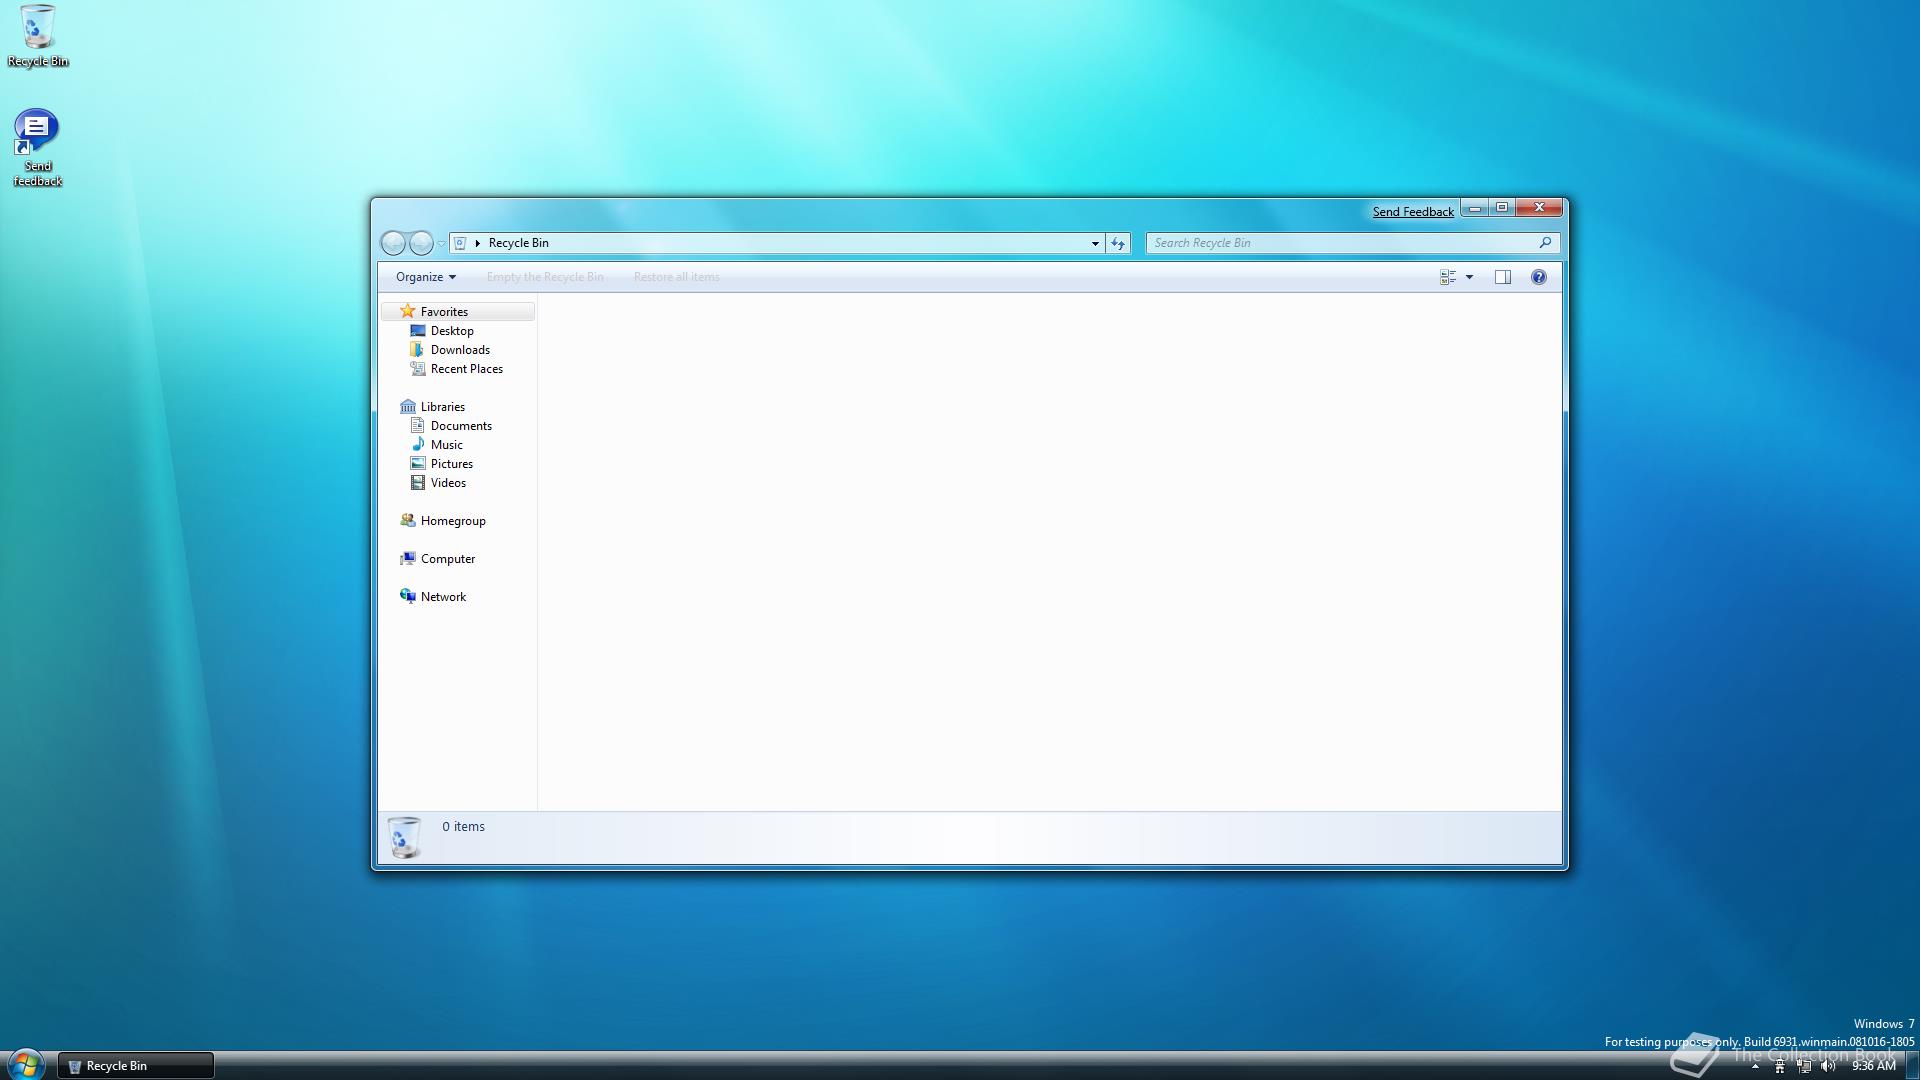Open the Documents library
This screenshot has height=1080, width=1920.
click(x=461, y=426)
